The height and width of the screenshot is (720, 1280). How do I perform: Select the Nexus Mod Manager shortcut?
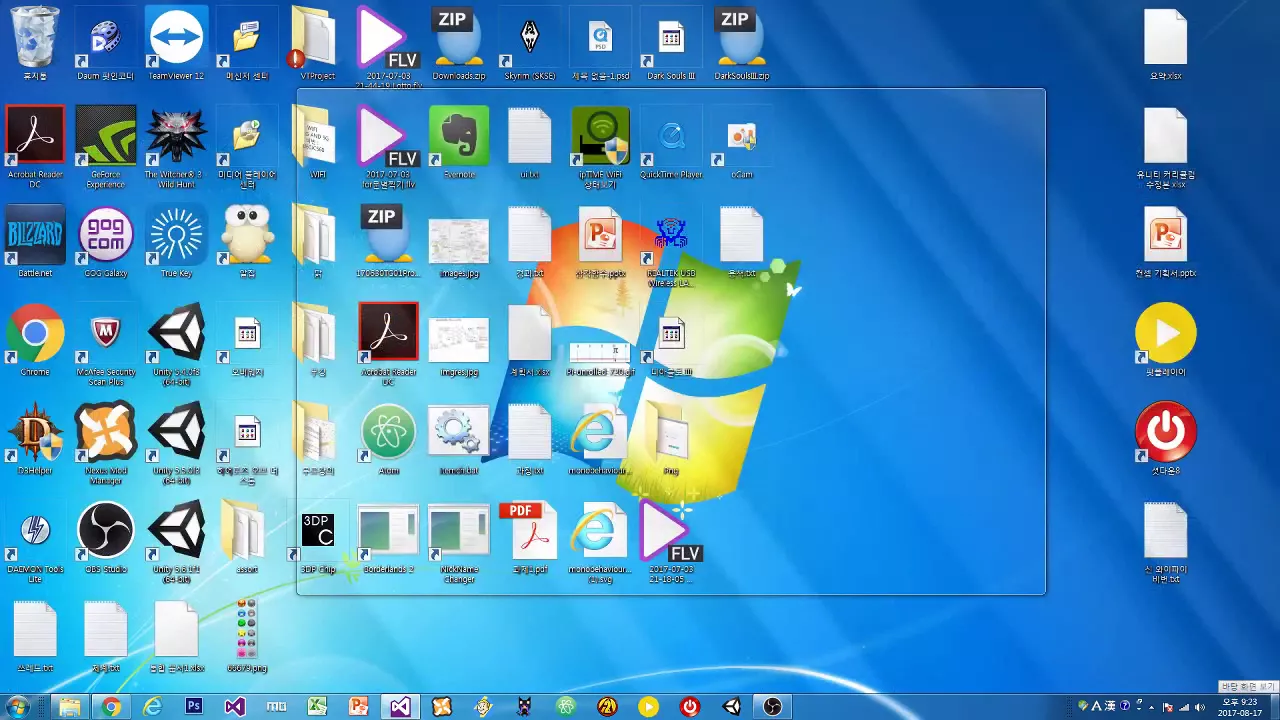coord(105,443)
